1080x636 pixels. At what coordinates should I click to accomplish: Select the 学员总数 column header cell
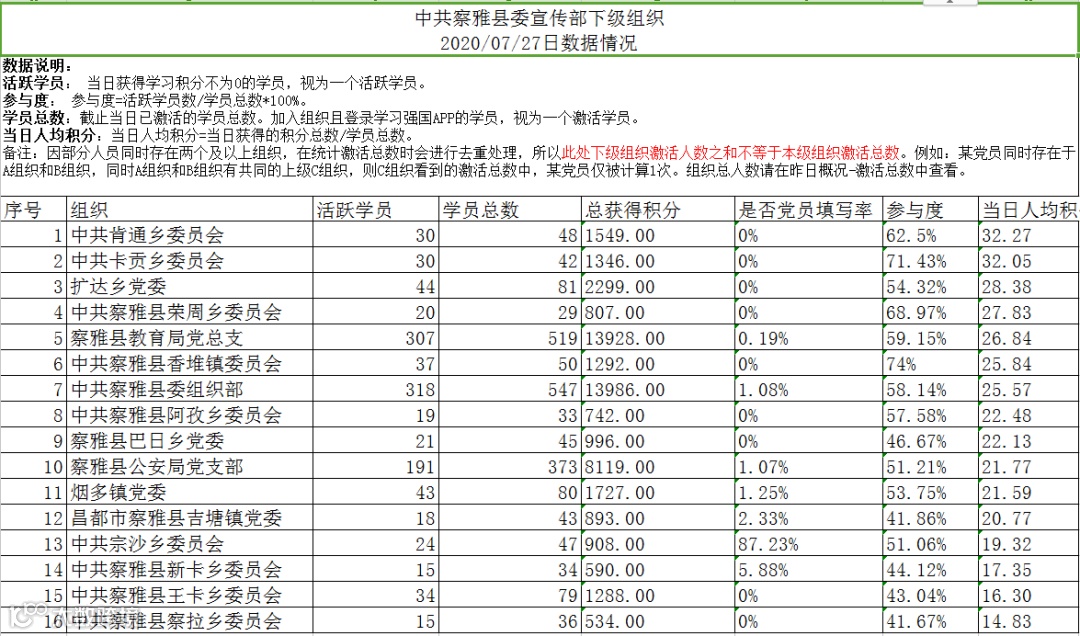click(510, 210)
